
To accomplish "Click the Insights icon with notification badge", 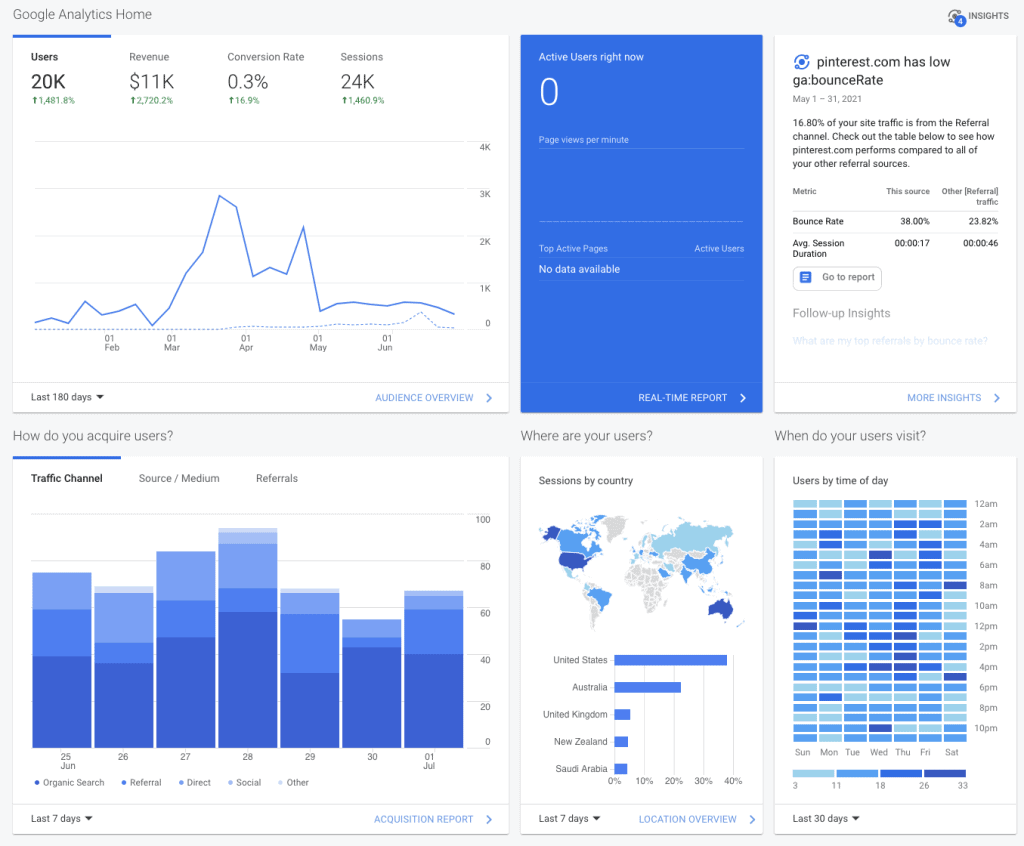I will tap(954, 15).
